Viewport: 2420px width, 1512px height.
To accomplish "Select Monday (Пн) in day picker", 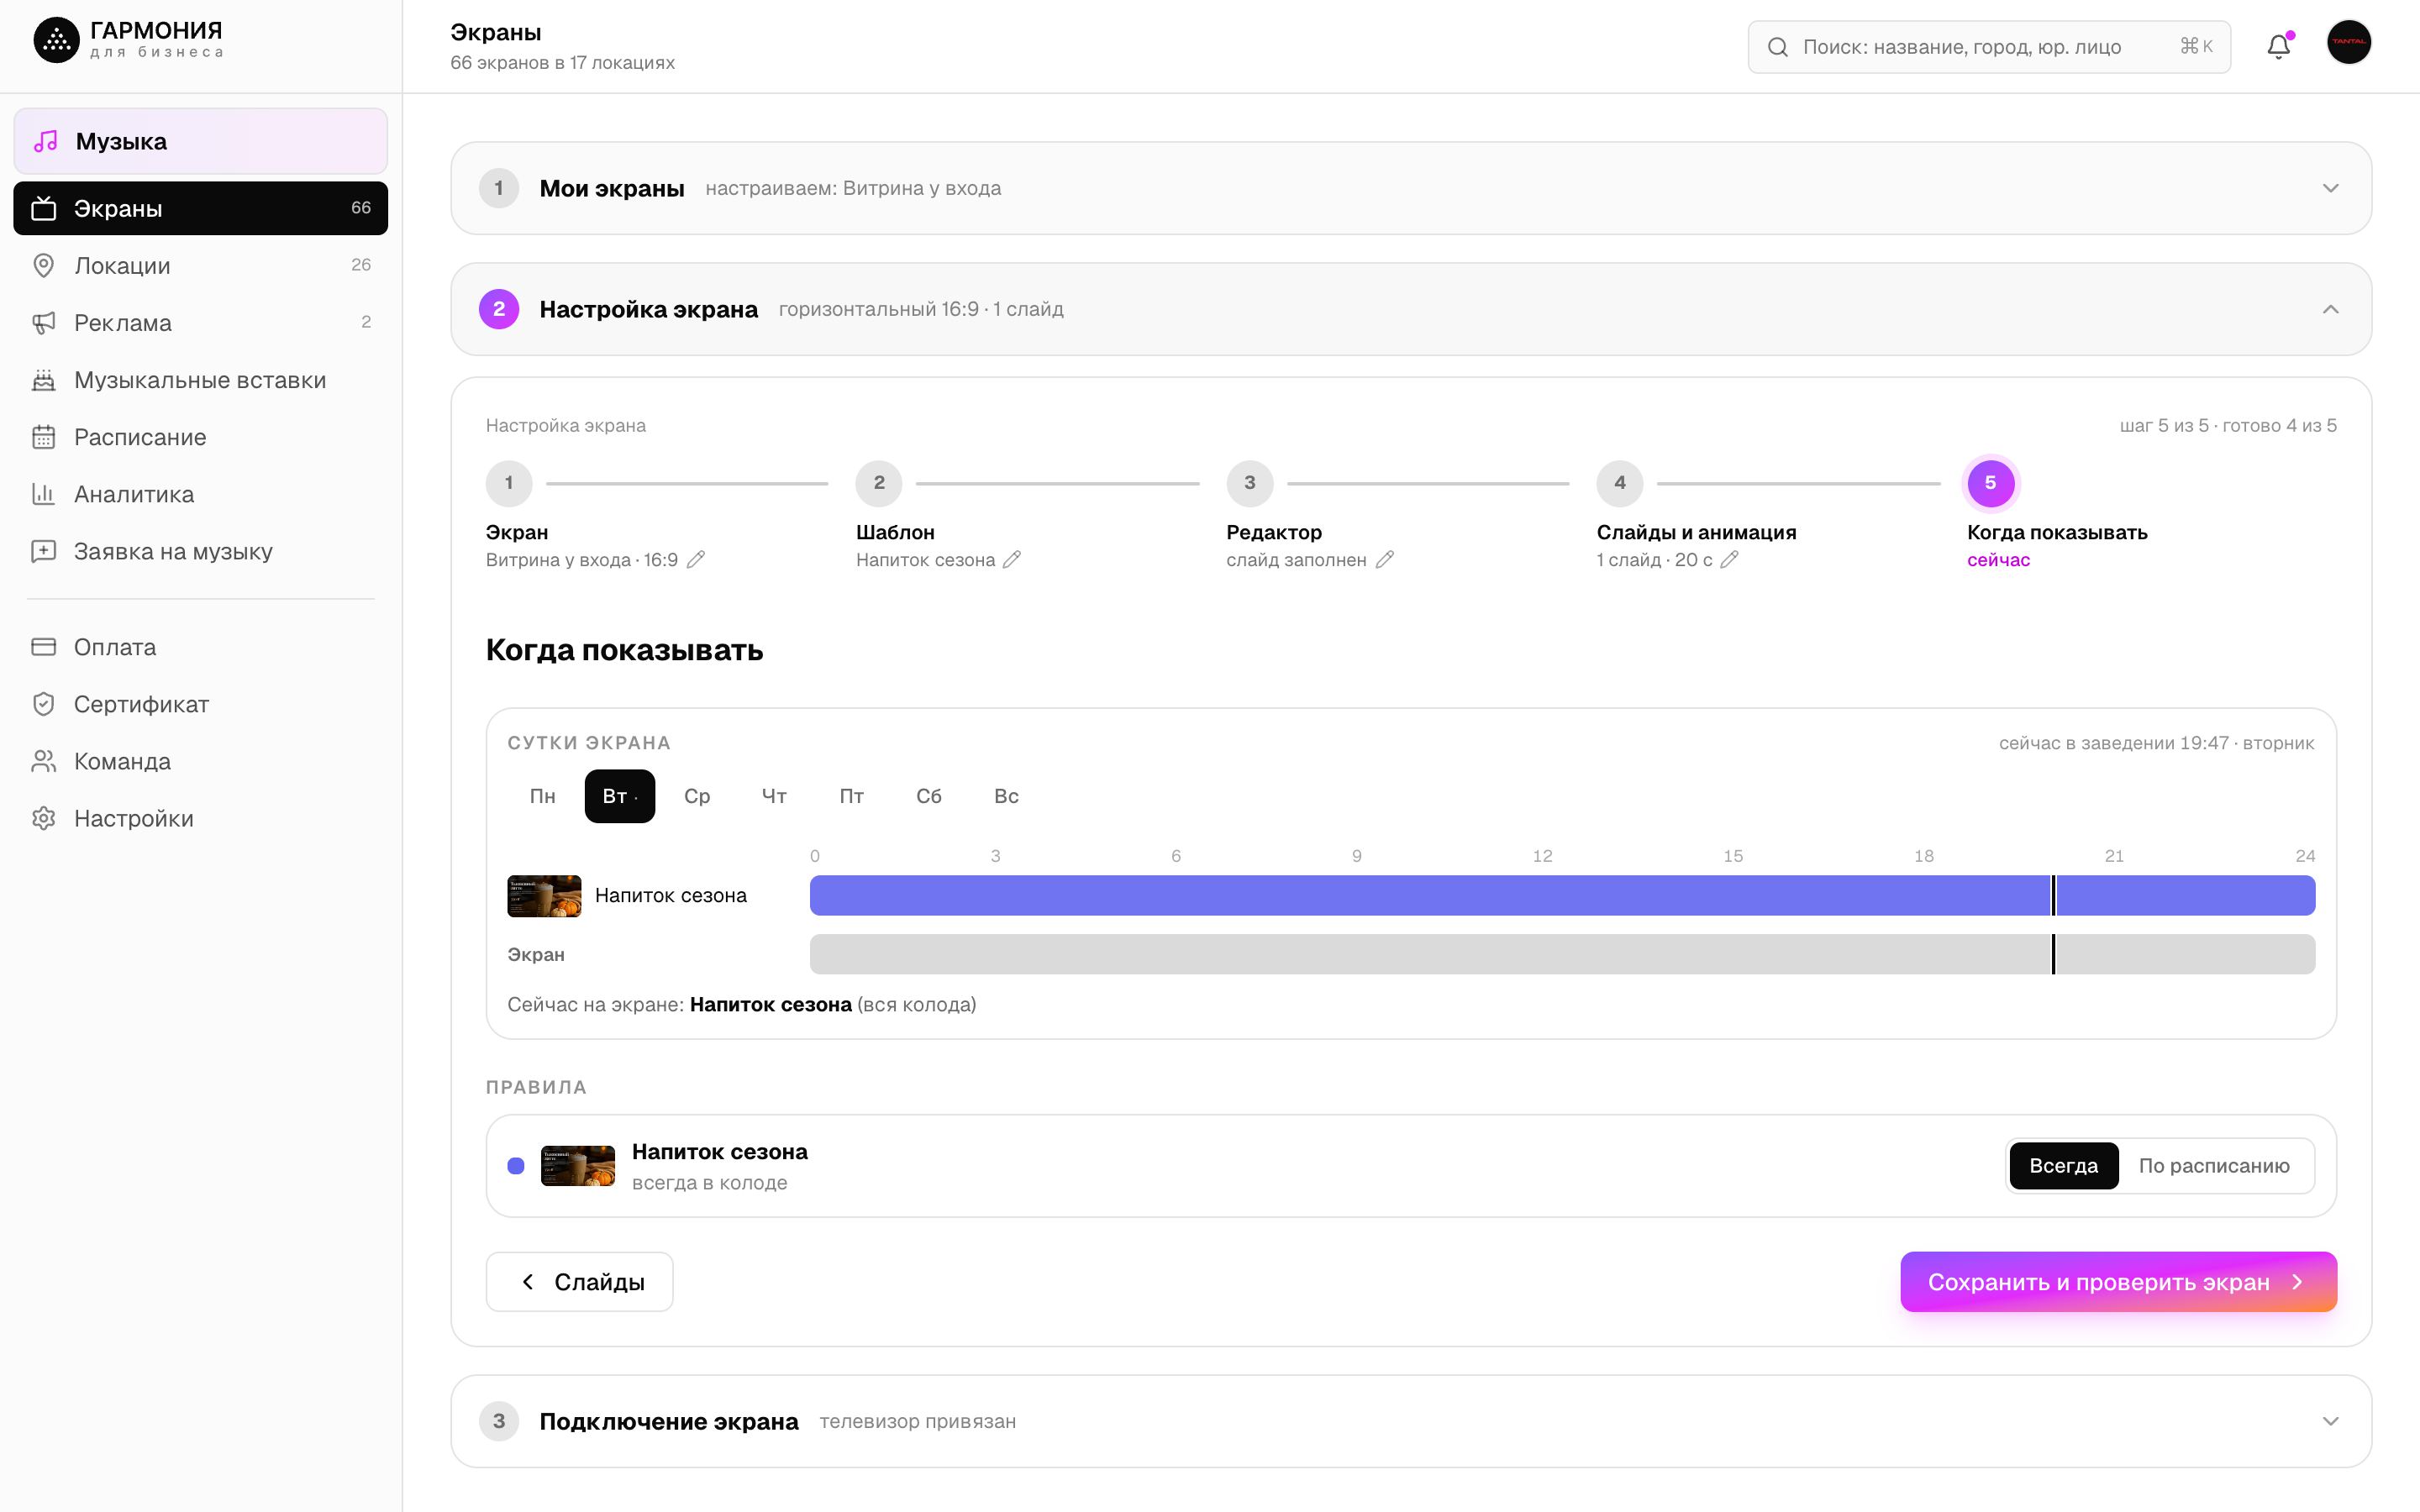I will click(x=542, y=796).
